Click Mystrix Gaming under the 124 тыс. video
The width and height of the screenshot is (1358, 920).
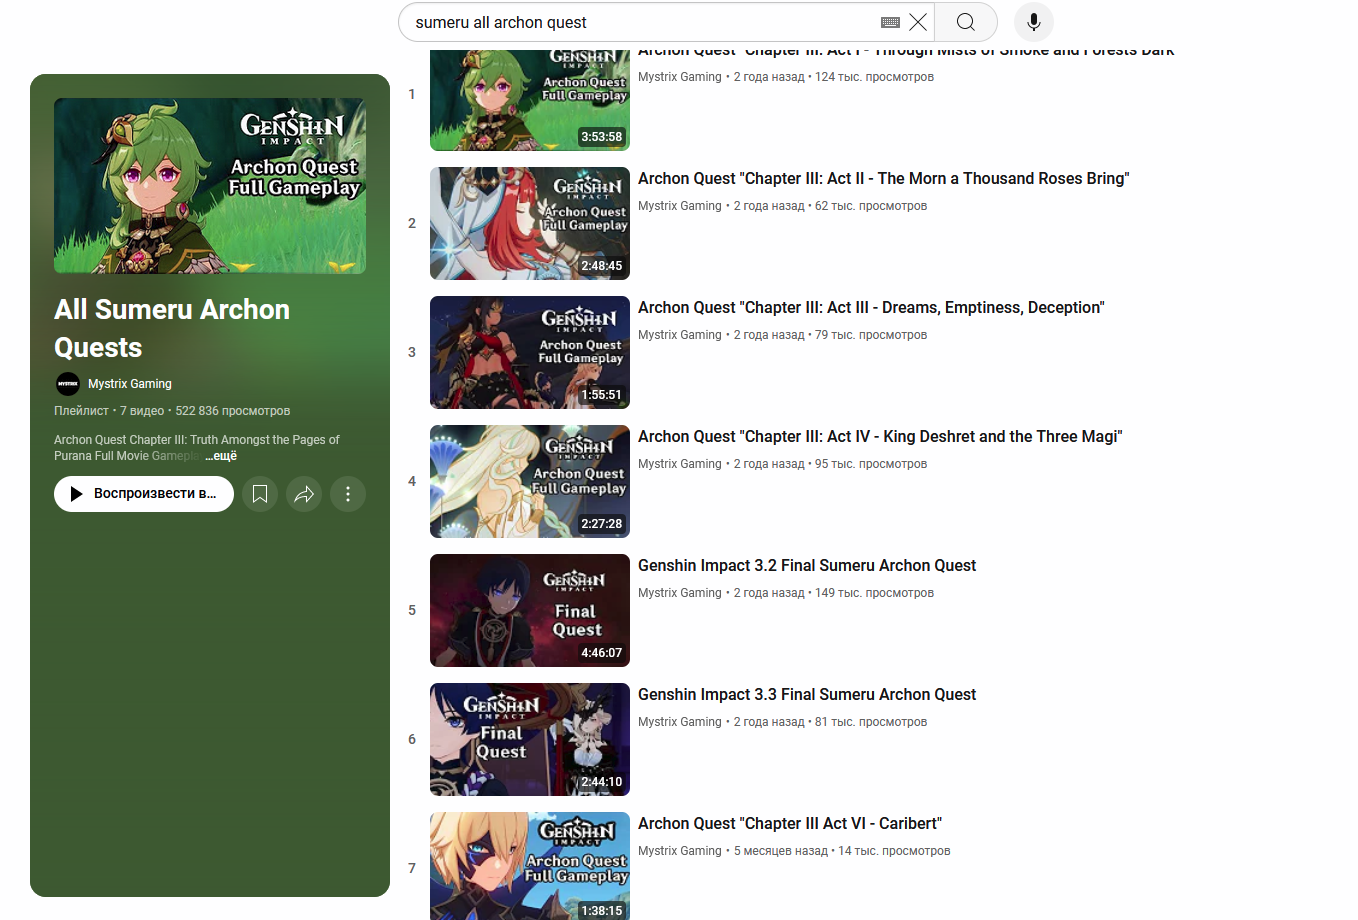point(680,77)
